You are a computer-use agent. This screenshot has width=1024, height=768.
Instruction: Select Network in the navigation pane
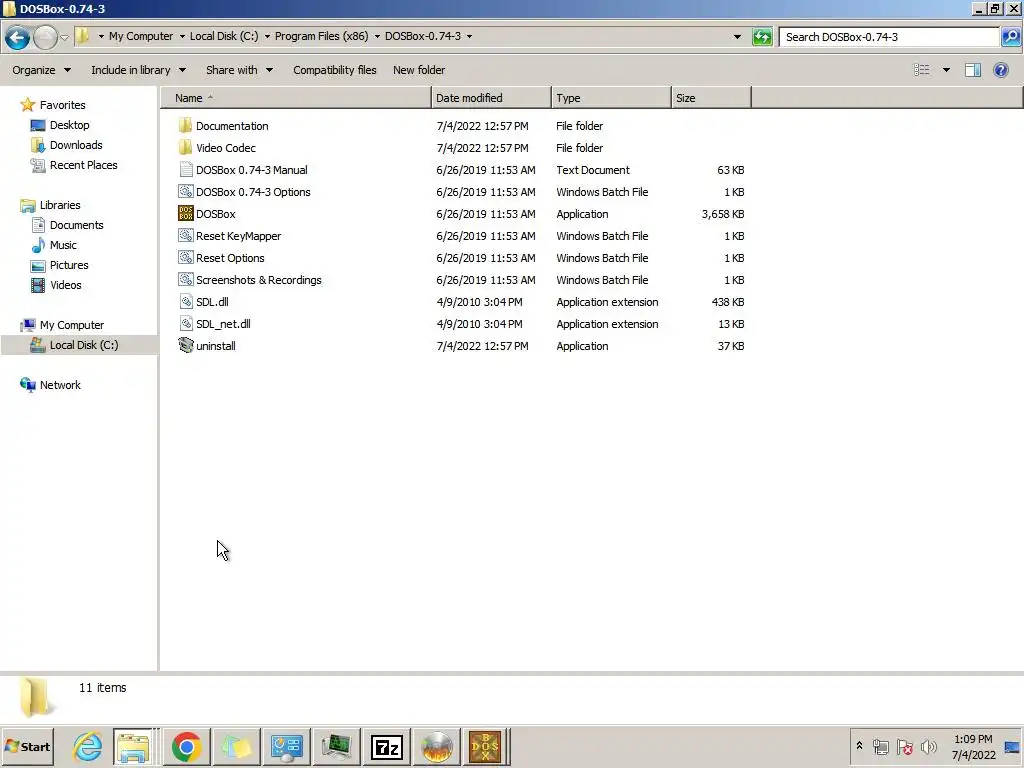coord(60,385)
